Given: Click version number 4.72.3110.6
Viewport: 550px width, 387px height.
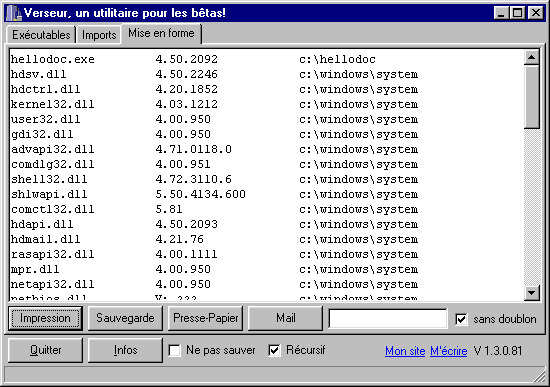Looking at the screenshot, I should pyautogui.click(x=194, y=179).
